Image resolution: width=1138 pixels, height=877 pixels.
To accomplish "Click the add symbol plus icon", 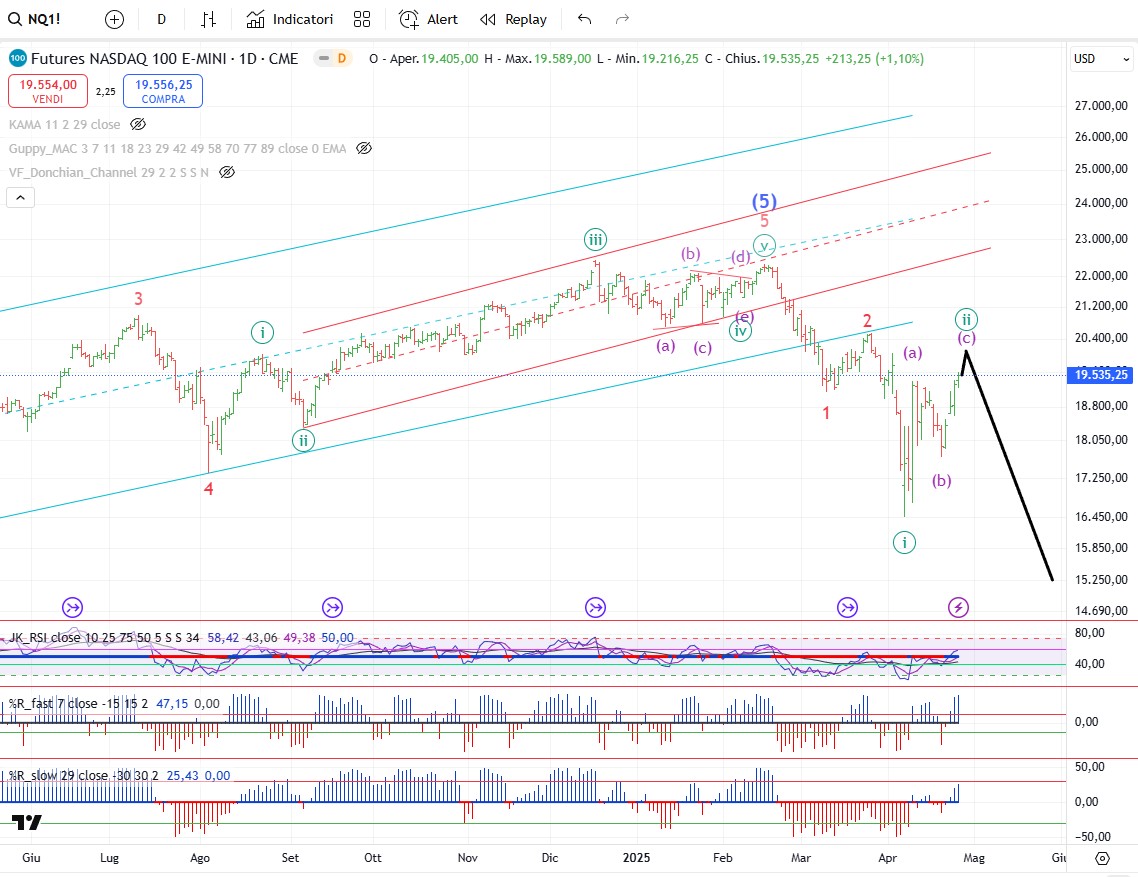I will (x=114, y=20).
